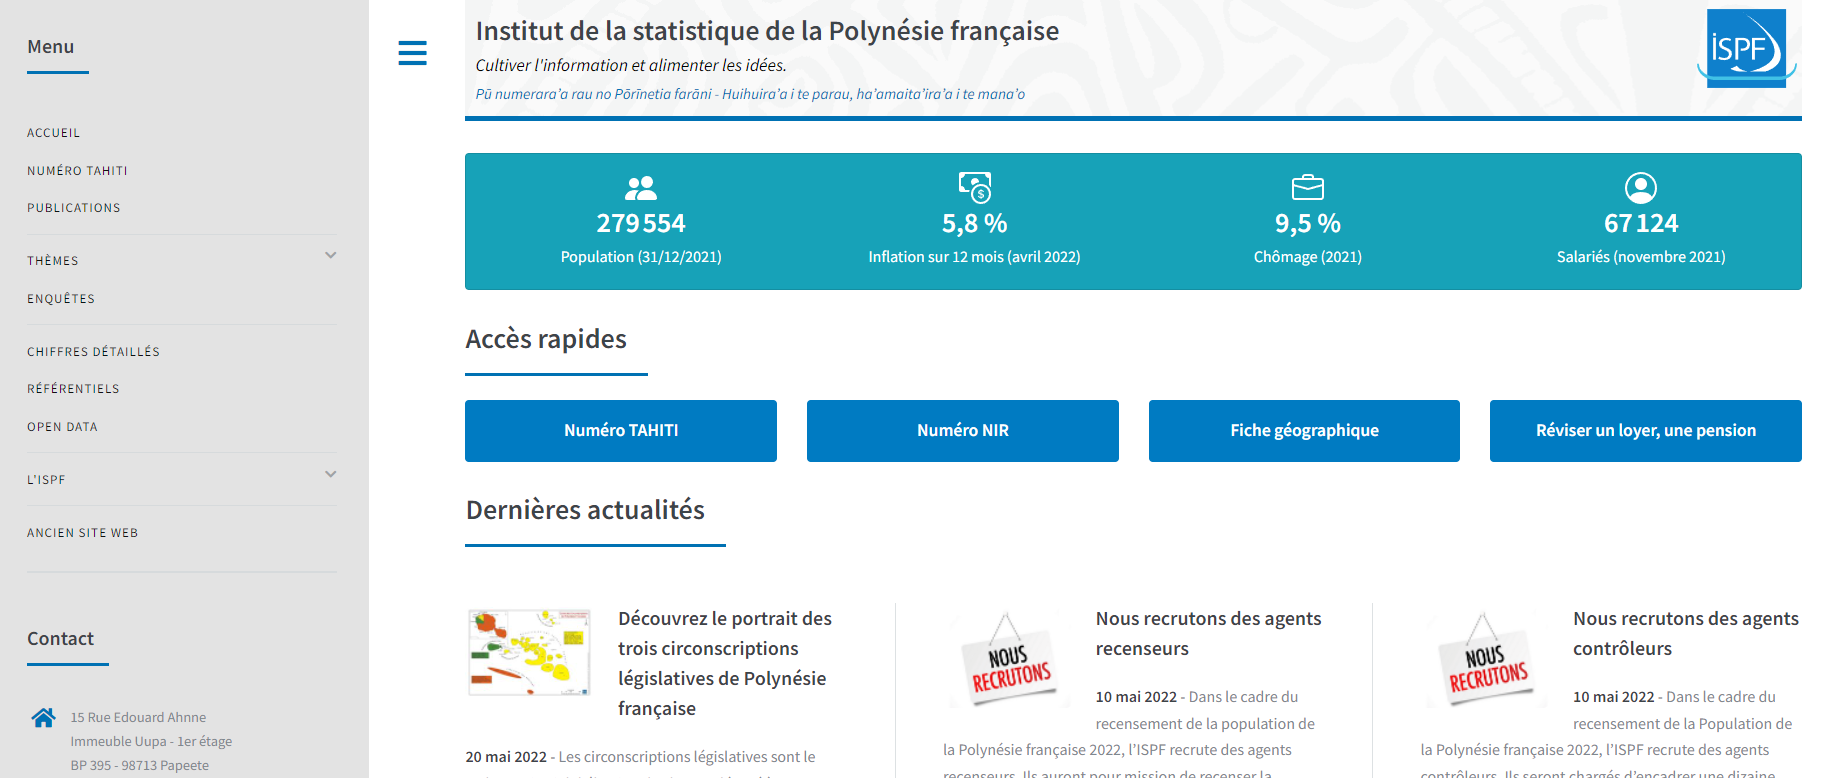1822x778 pixels.
Task: Click the 20 mai 2022 article date
Action: 506,757
